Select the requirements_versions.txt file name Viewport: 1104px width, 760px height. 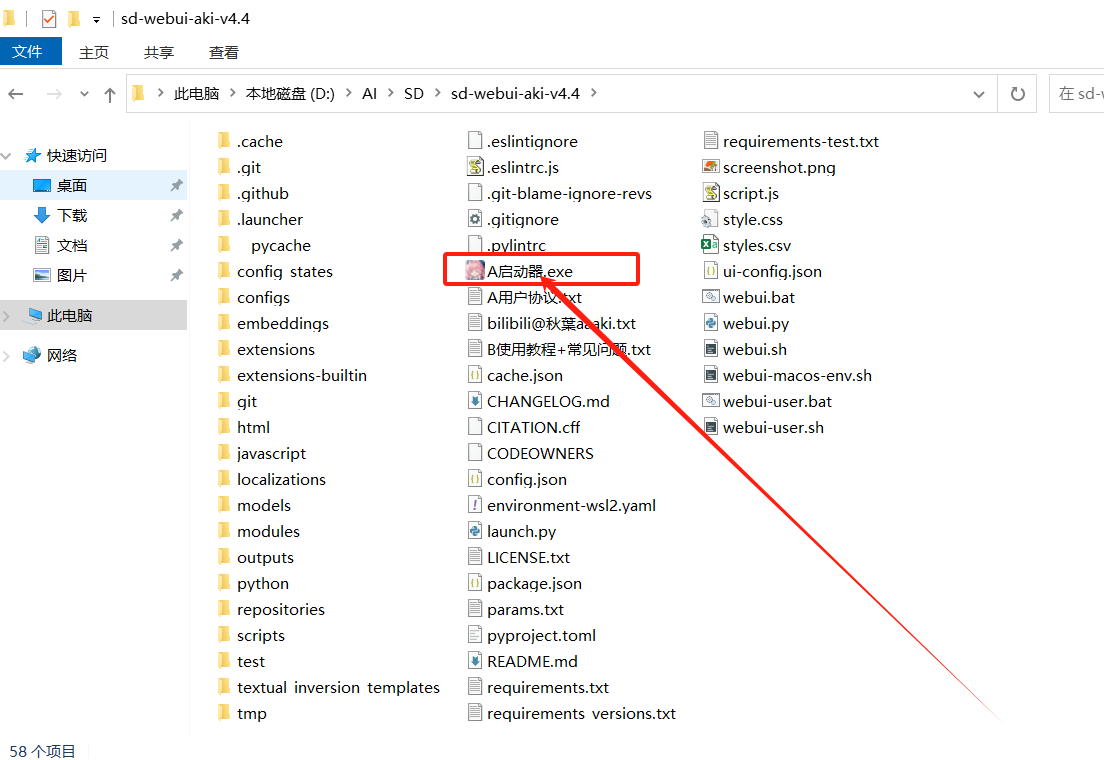(x=582, y=714)
